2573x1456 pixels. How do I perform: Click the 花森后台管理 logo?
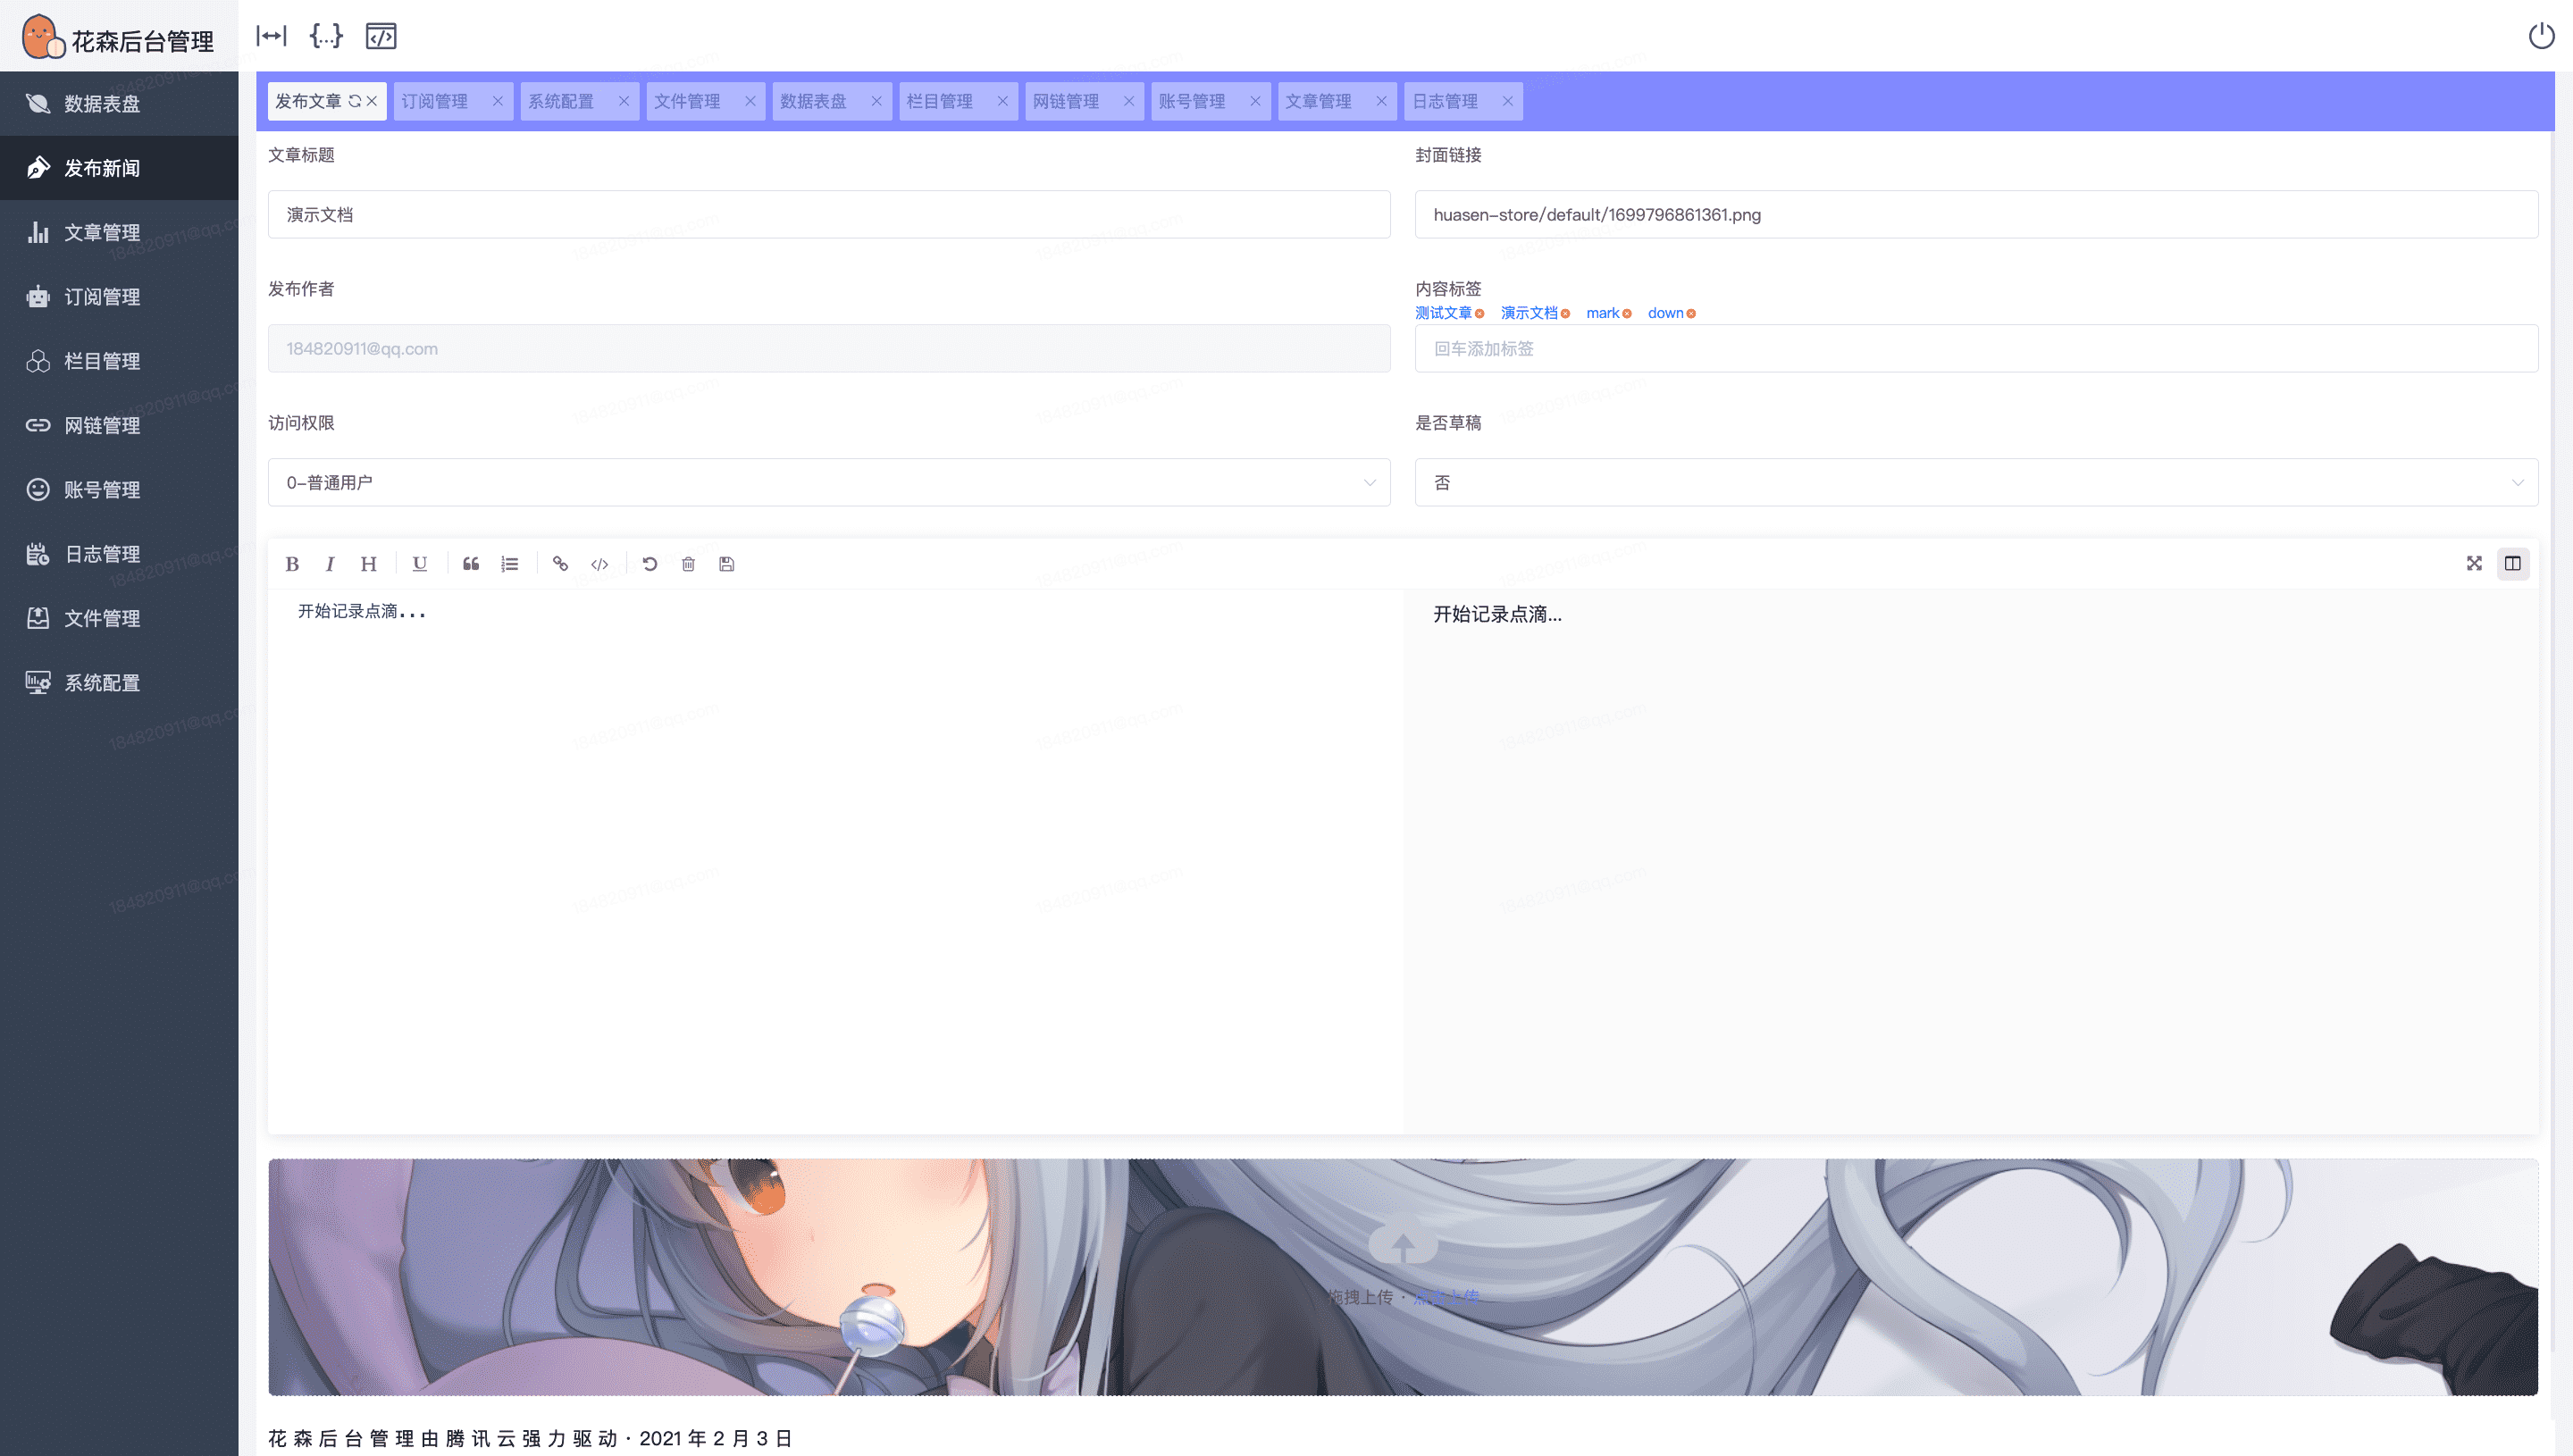point(118,38)
